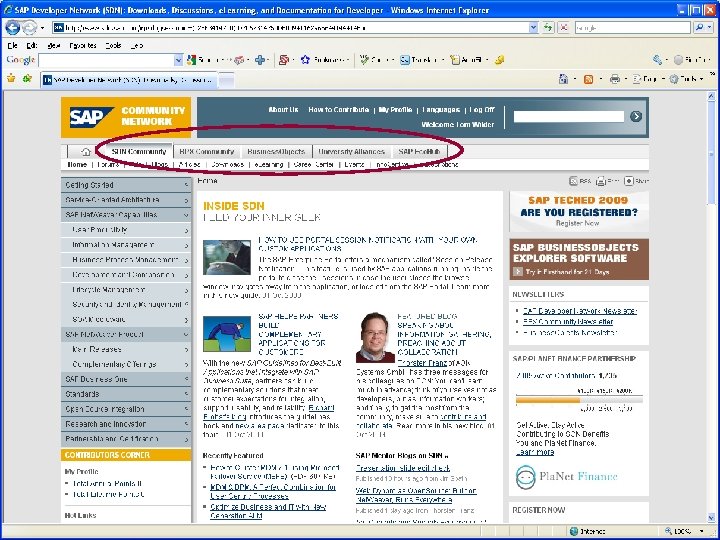
Task: Click the Learn more link under PlaNet Finance
Action: click(535, 452)
